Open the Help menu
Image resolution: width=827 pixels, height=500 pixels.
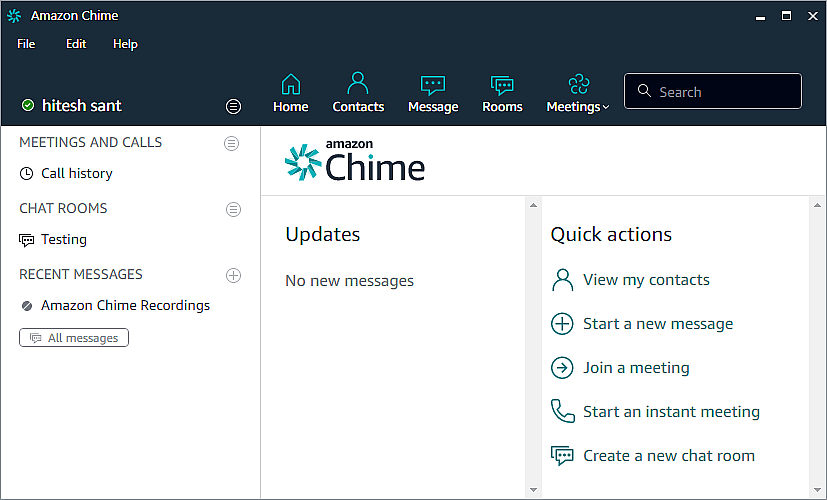coord(125,44)
